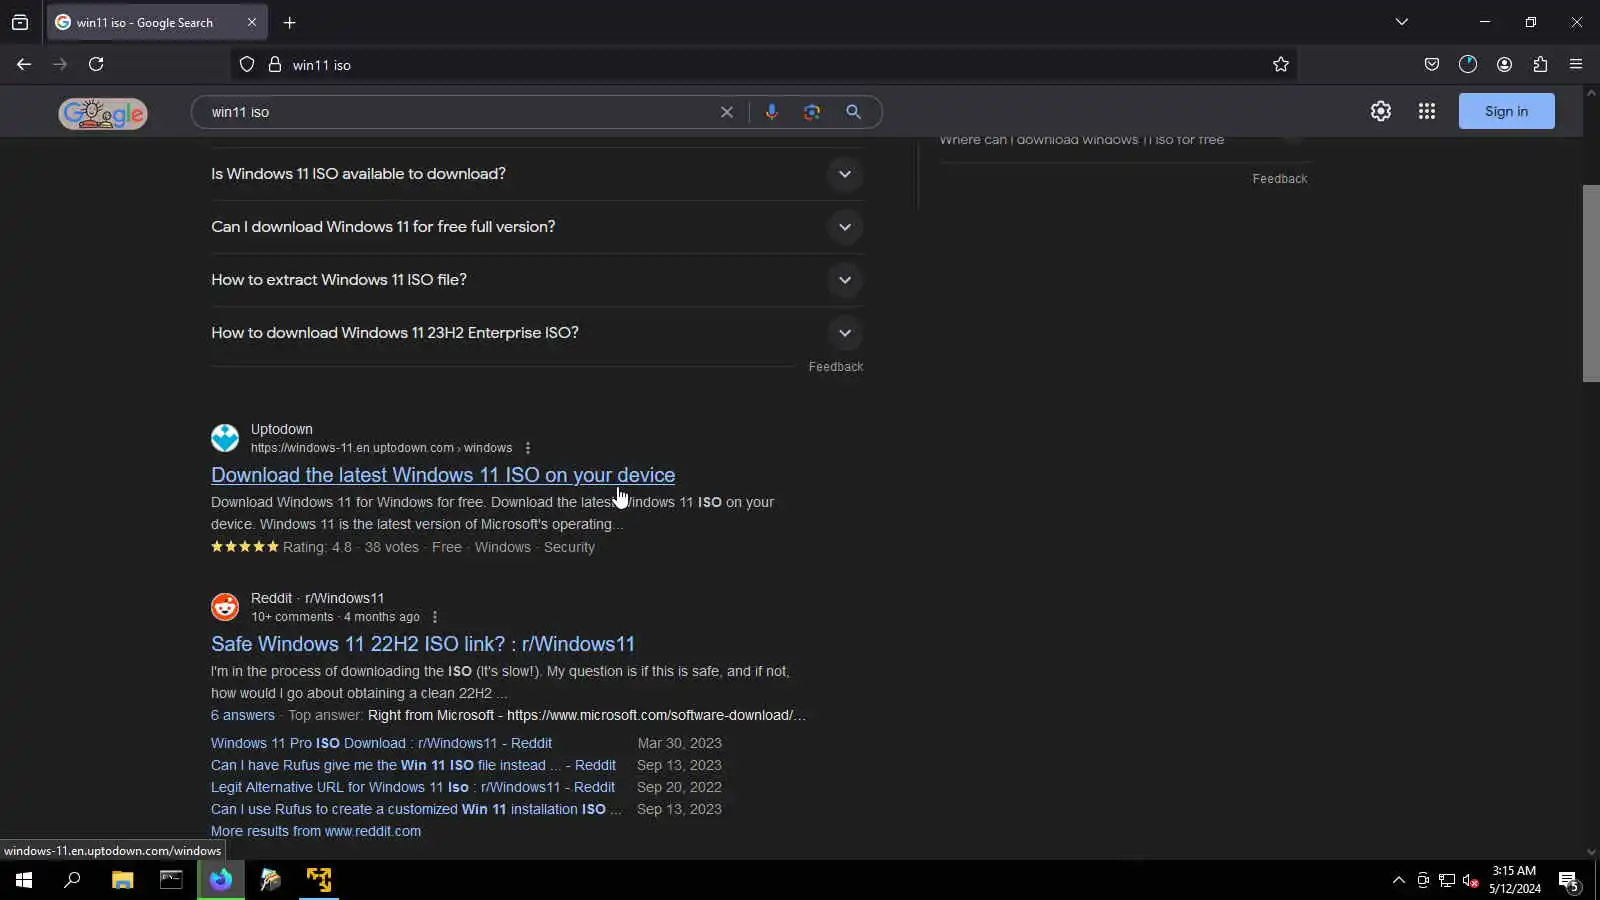This screenshot has height=900, width=1600.
Task: Open File Explorer from taskbar
Action: point(122,880)
